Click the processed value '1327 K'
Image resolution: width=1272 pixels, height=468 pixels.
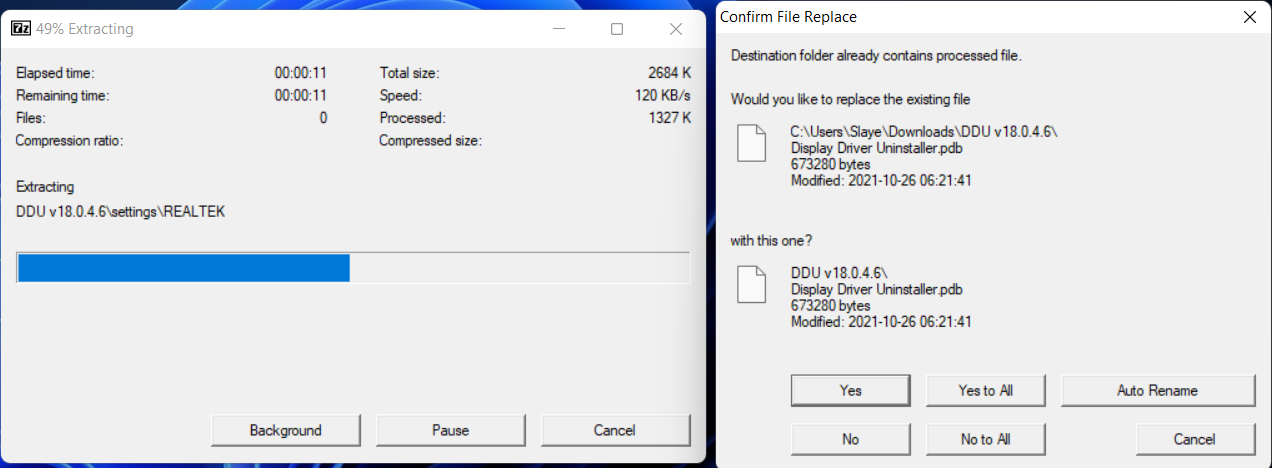coord(670,118)
